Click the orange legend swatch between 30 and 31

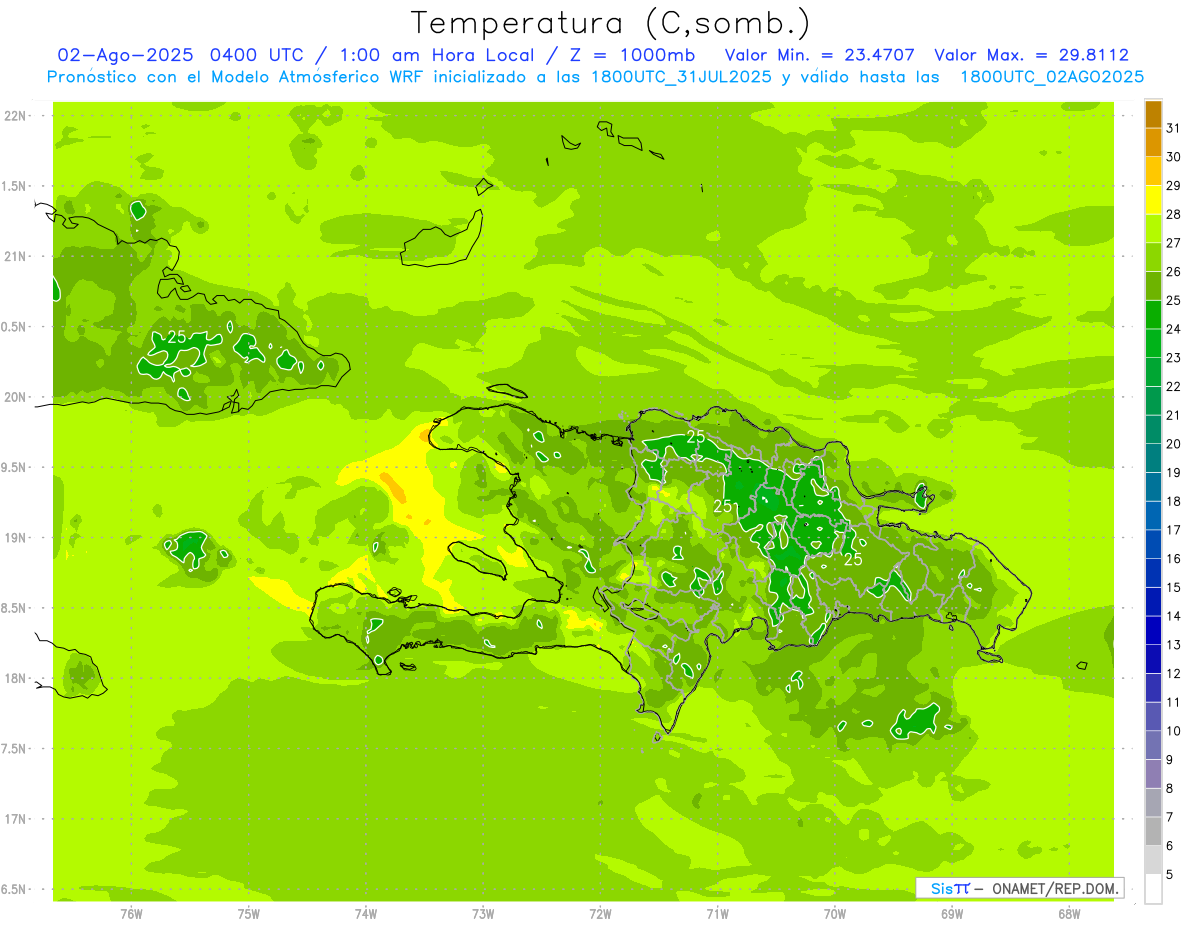pos(1153,142)
